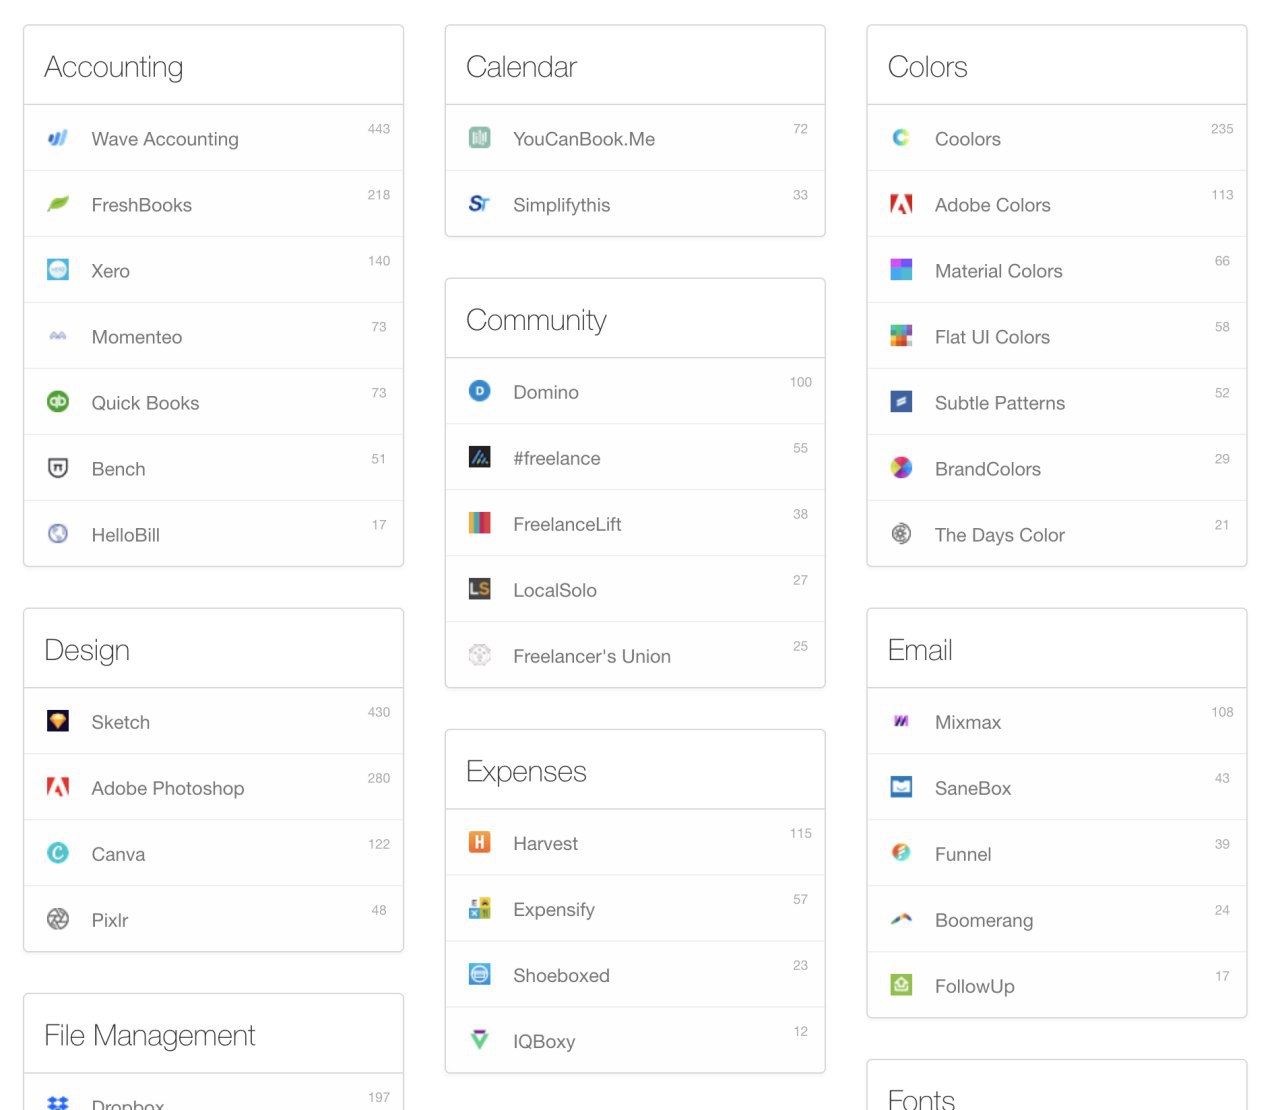The width and height of the screenshot is (1280, 1110).
Task: Click the Flat UI Colors icon
Action: pyautogui.click(x=901, y=336)
